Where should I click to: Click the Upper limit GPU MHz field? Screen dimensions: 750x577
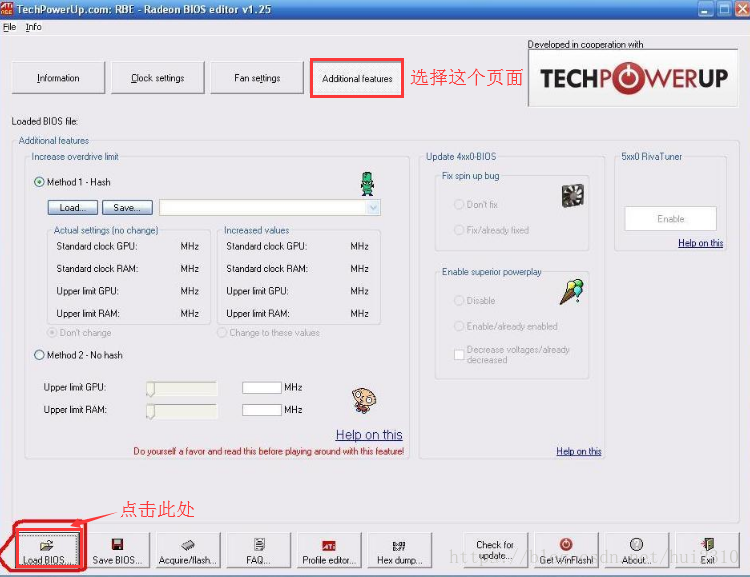pos(262,388)
